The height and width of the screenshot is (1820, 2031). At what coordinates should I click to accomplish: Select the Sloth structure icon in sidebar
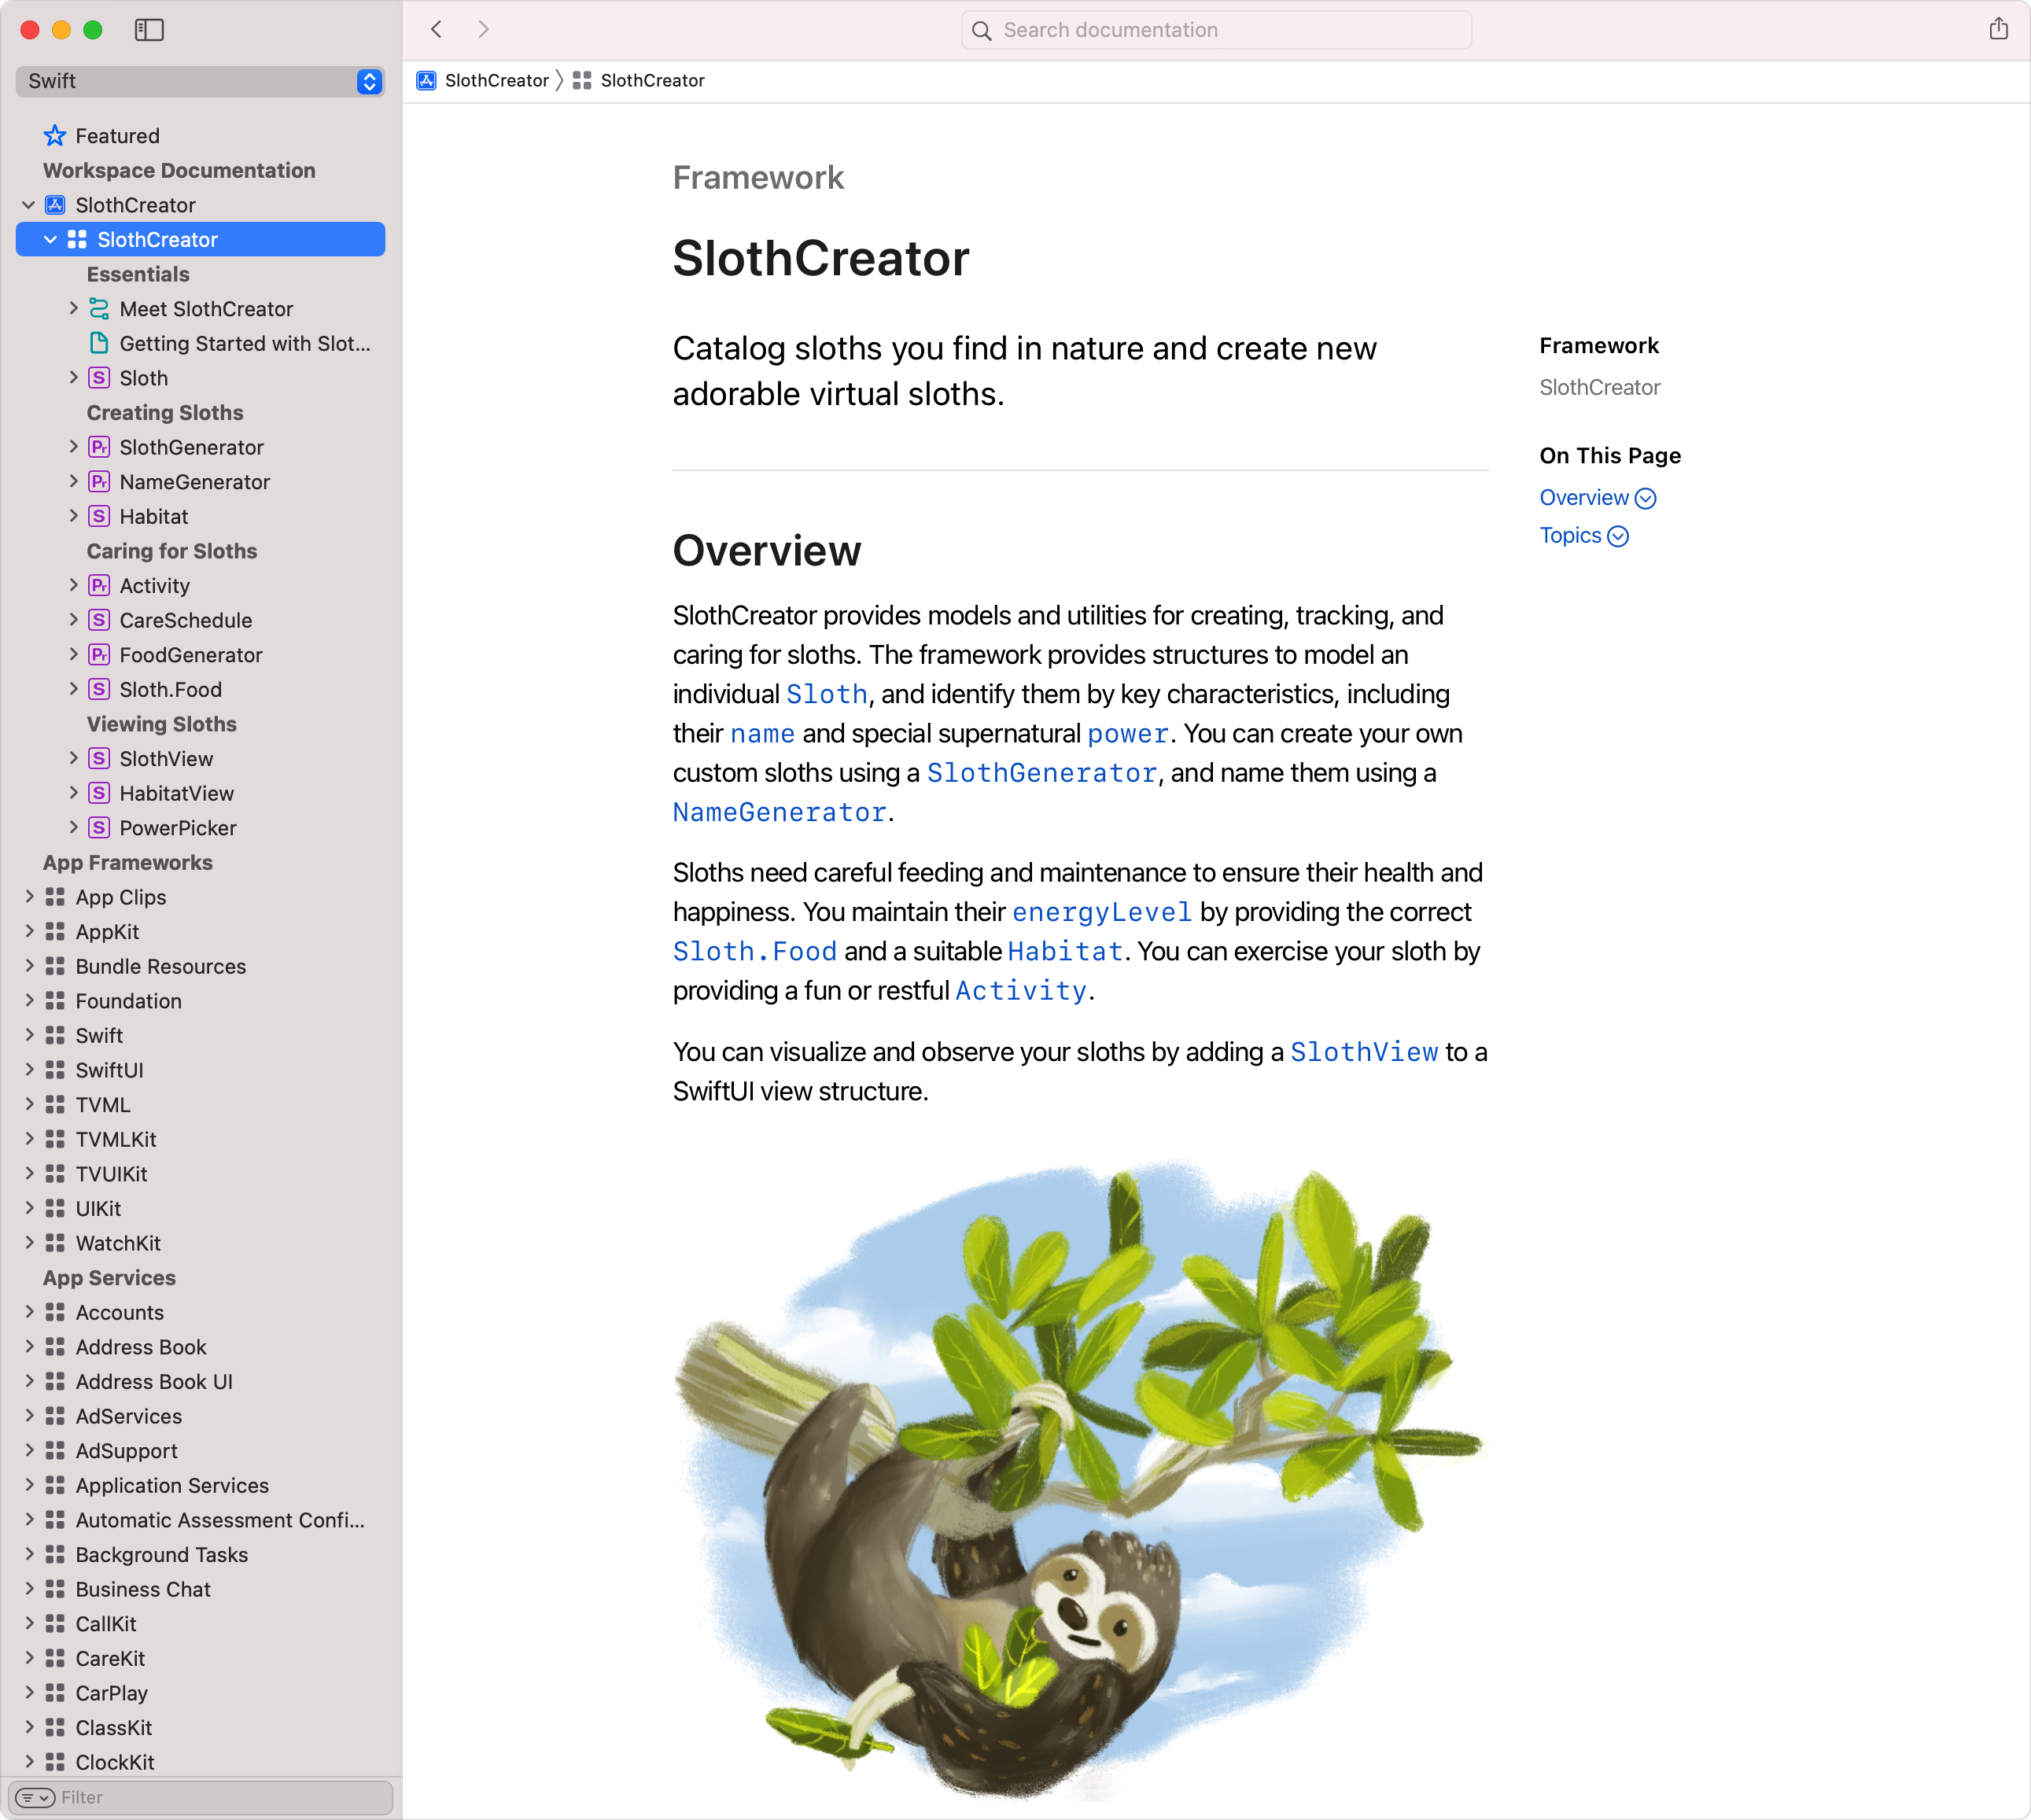coord(99,378)
